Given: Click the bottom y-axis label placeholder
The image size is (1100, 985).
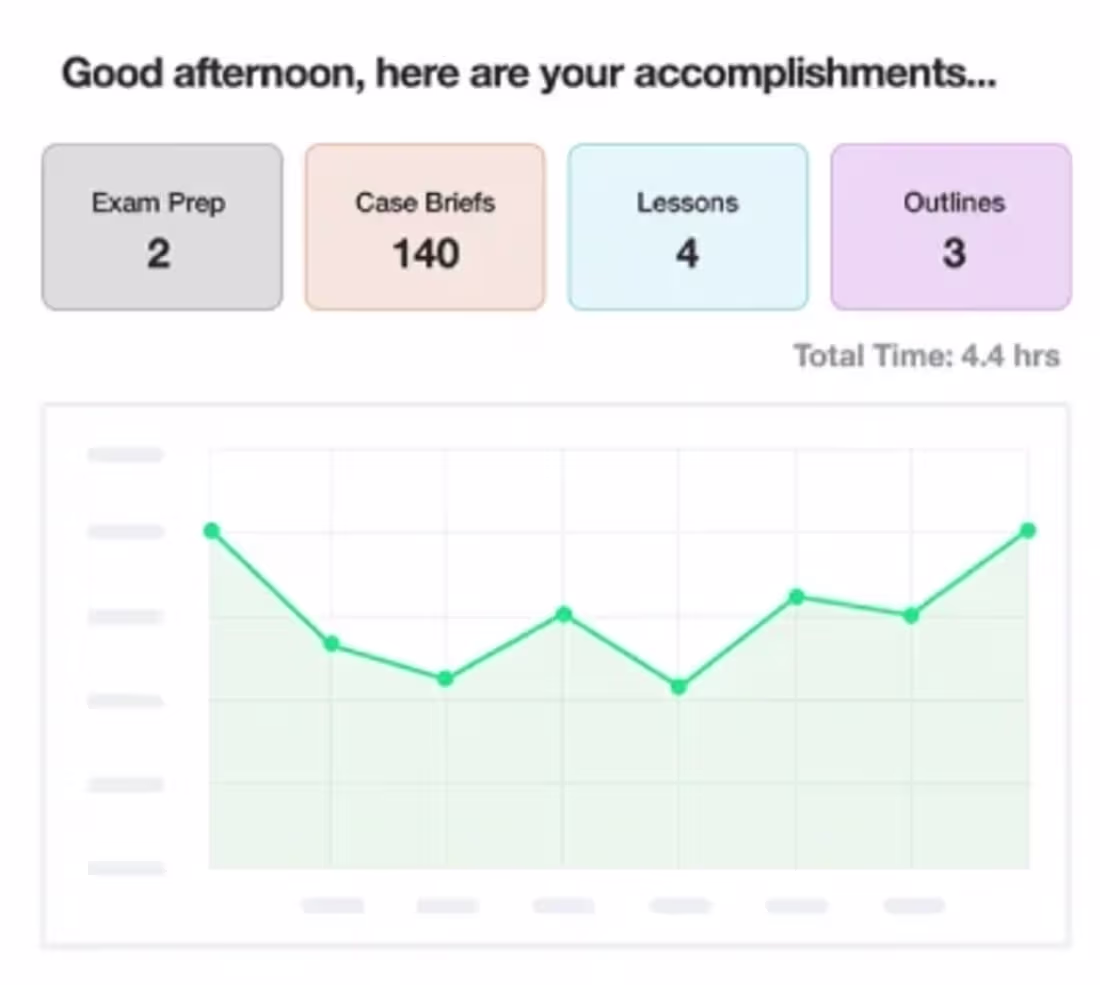Looking at the screenshot, I should tap(126, 868).
